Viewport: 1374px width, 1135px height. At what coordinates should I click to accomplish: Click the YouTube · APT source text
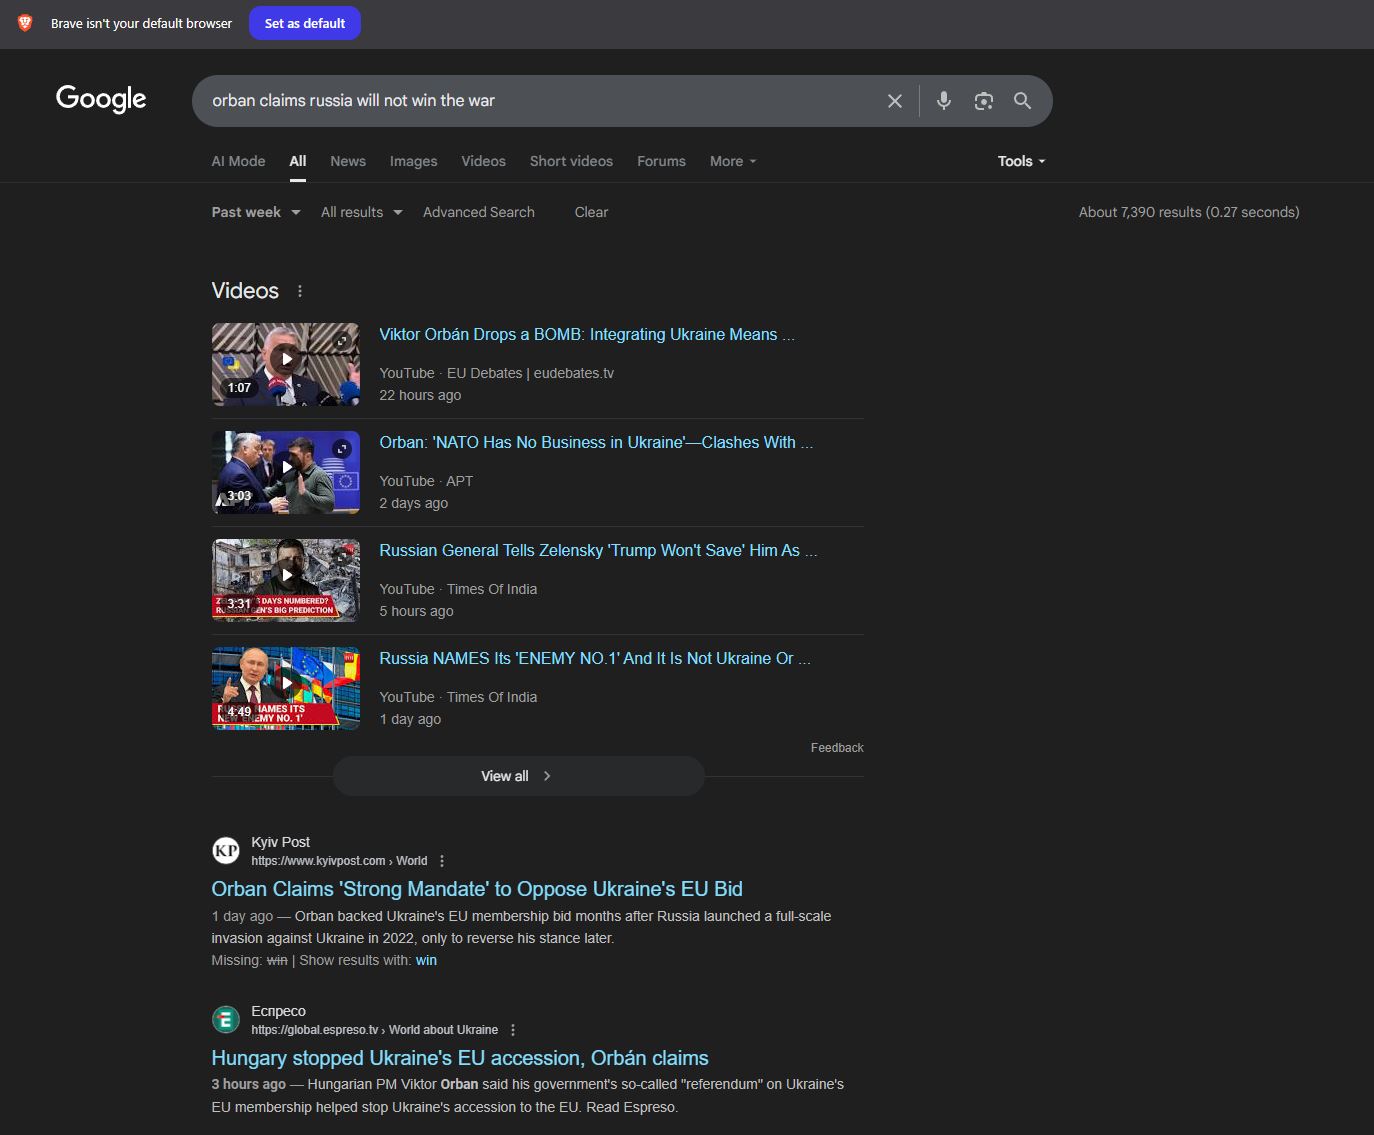point(426,481)
